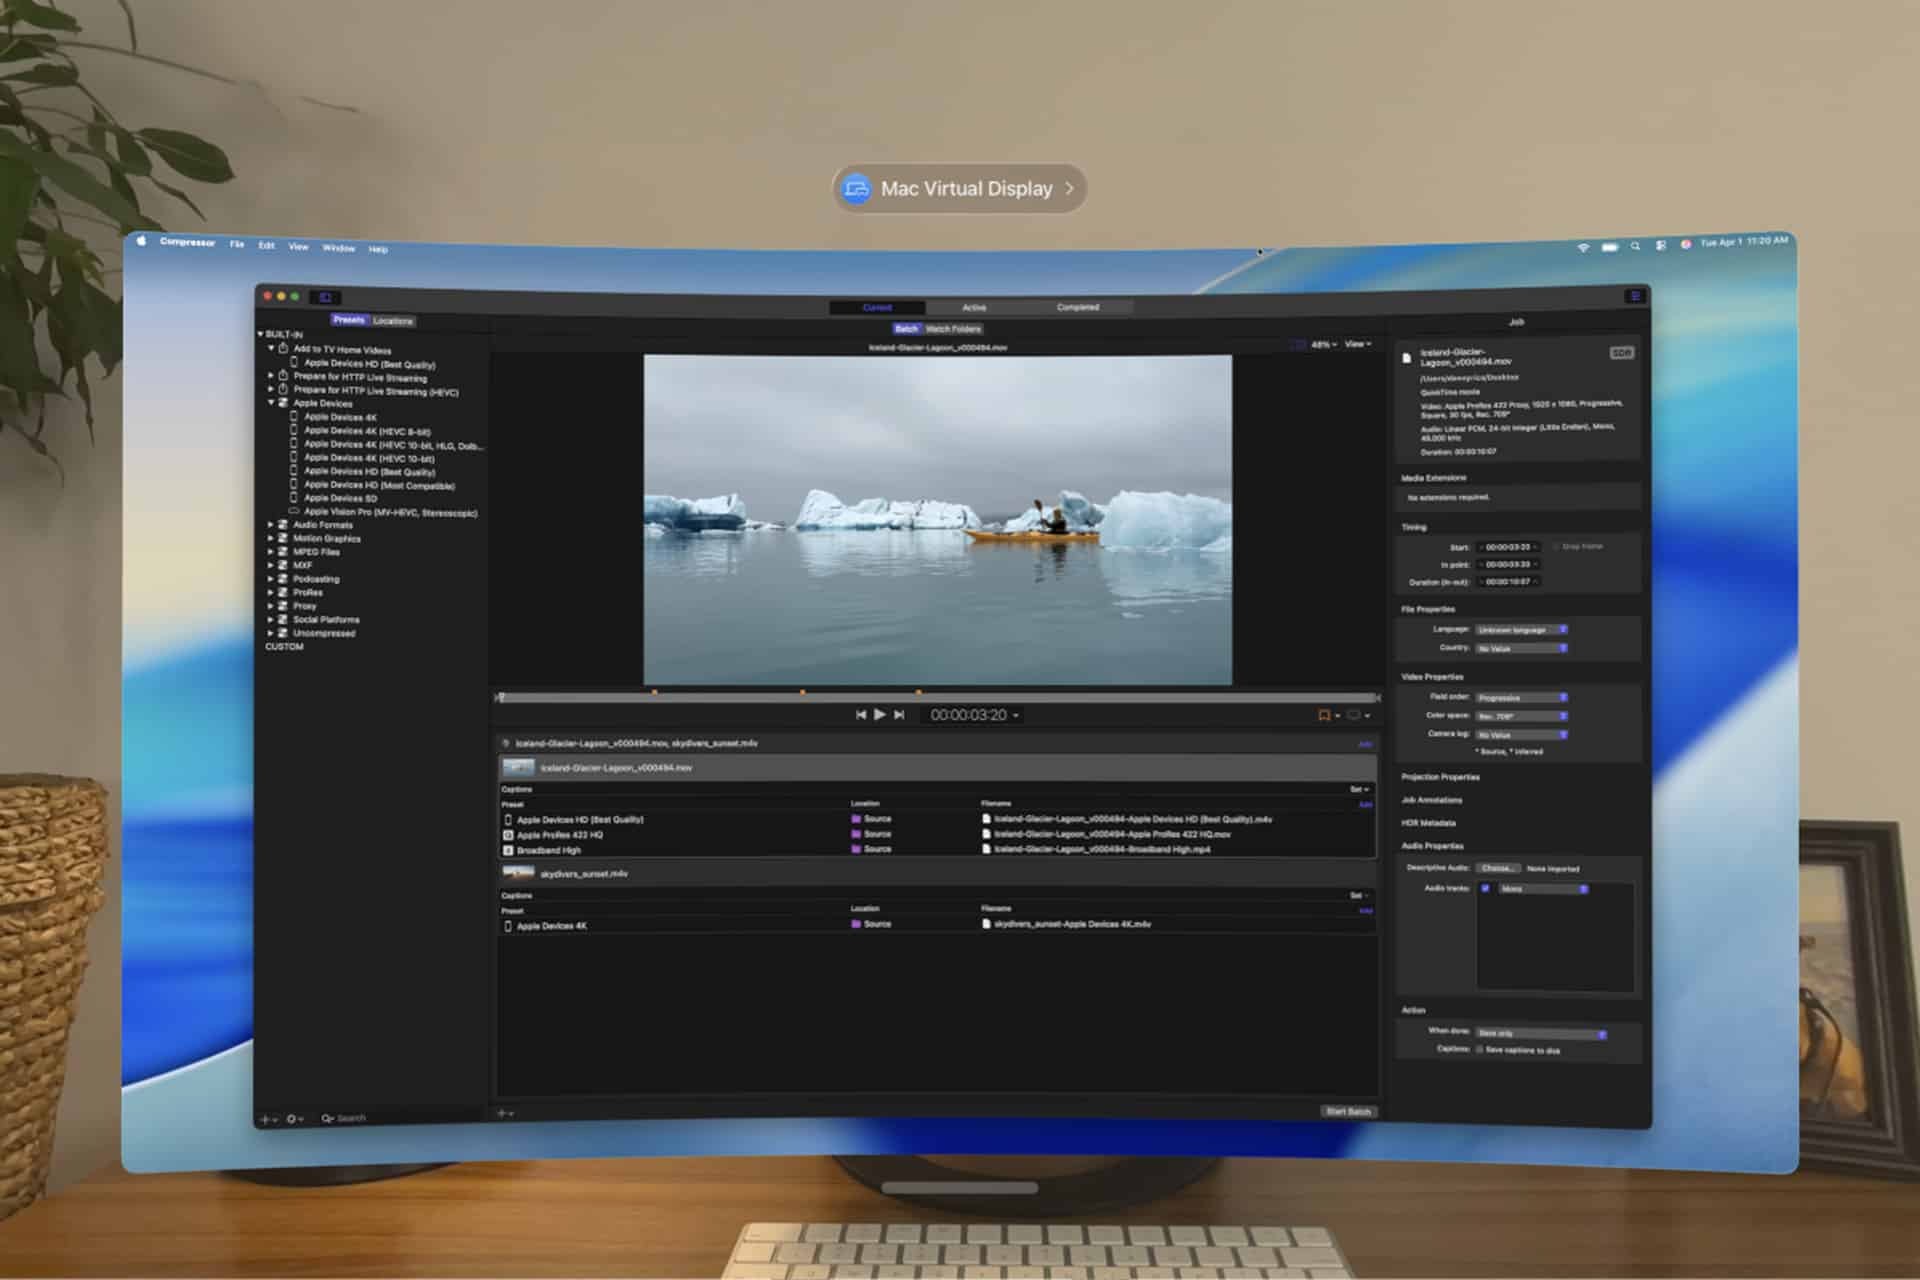1920x1280 pixels.
Task: Expand the Audio Formats preset group
Action: tap(271, 524)
